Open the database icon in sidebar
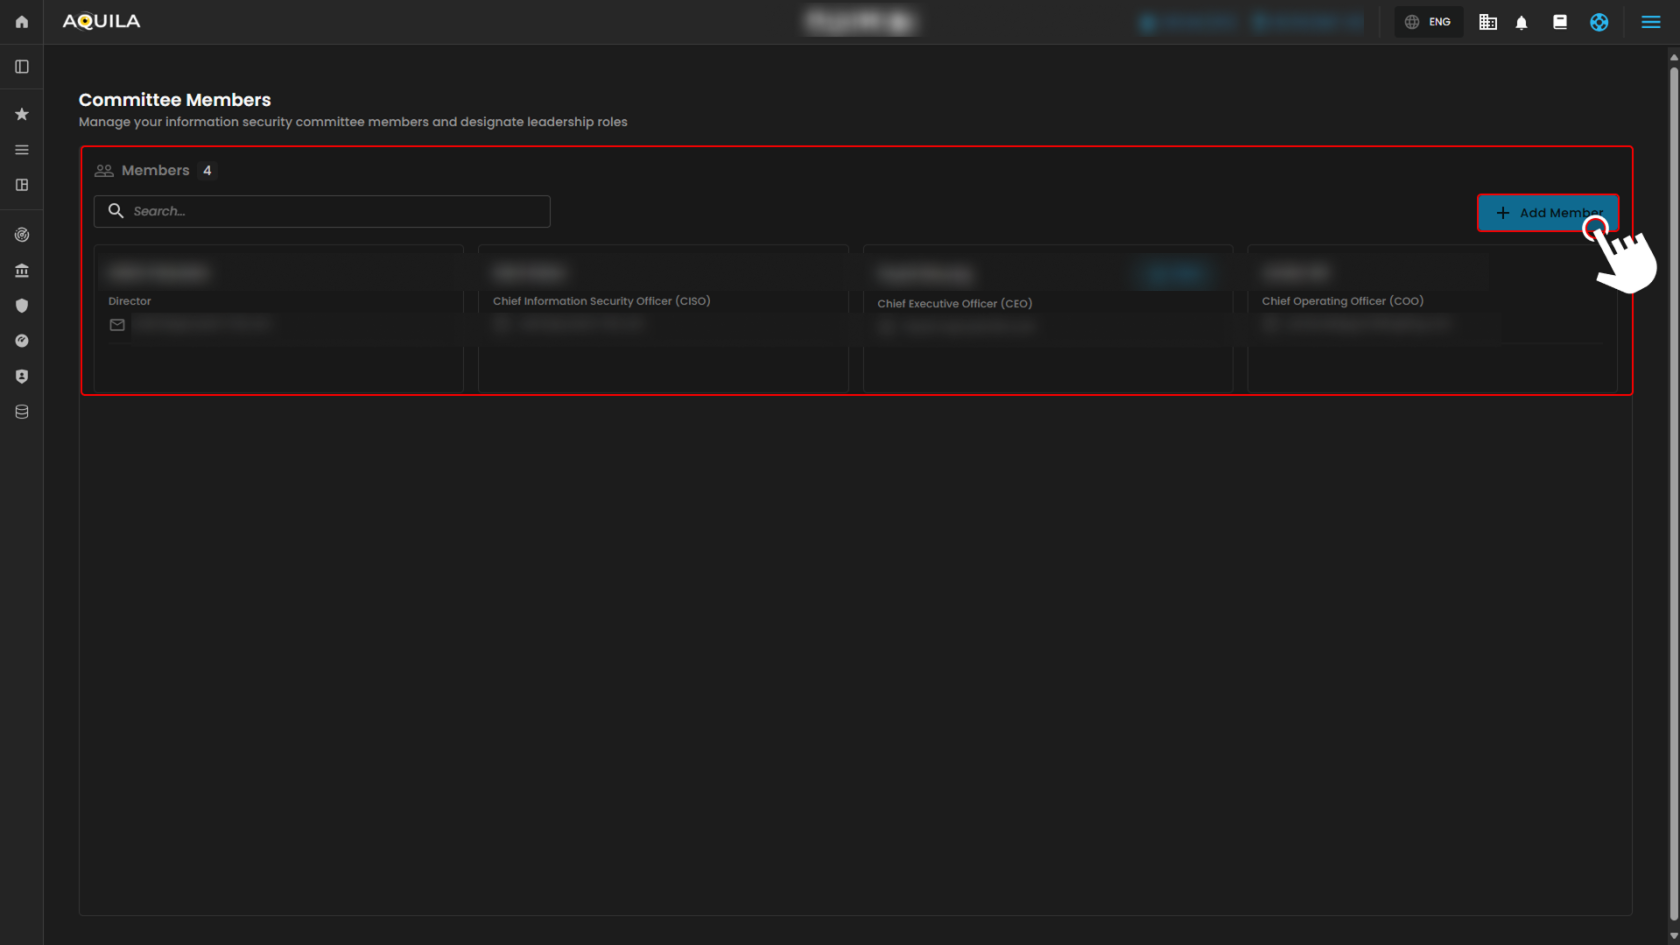1680x945 pixels. (21, 412)
